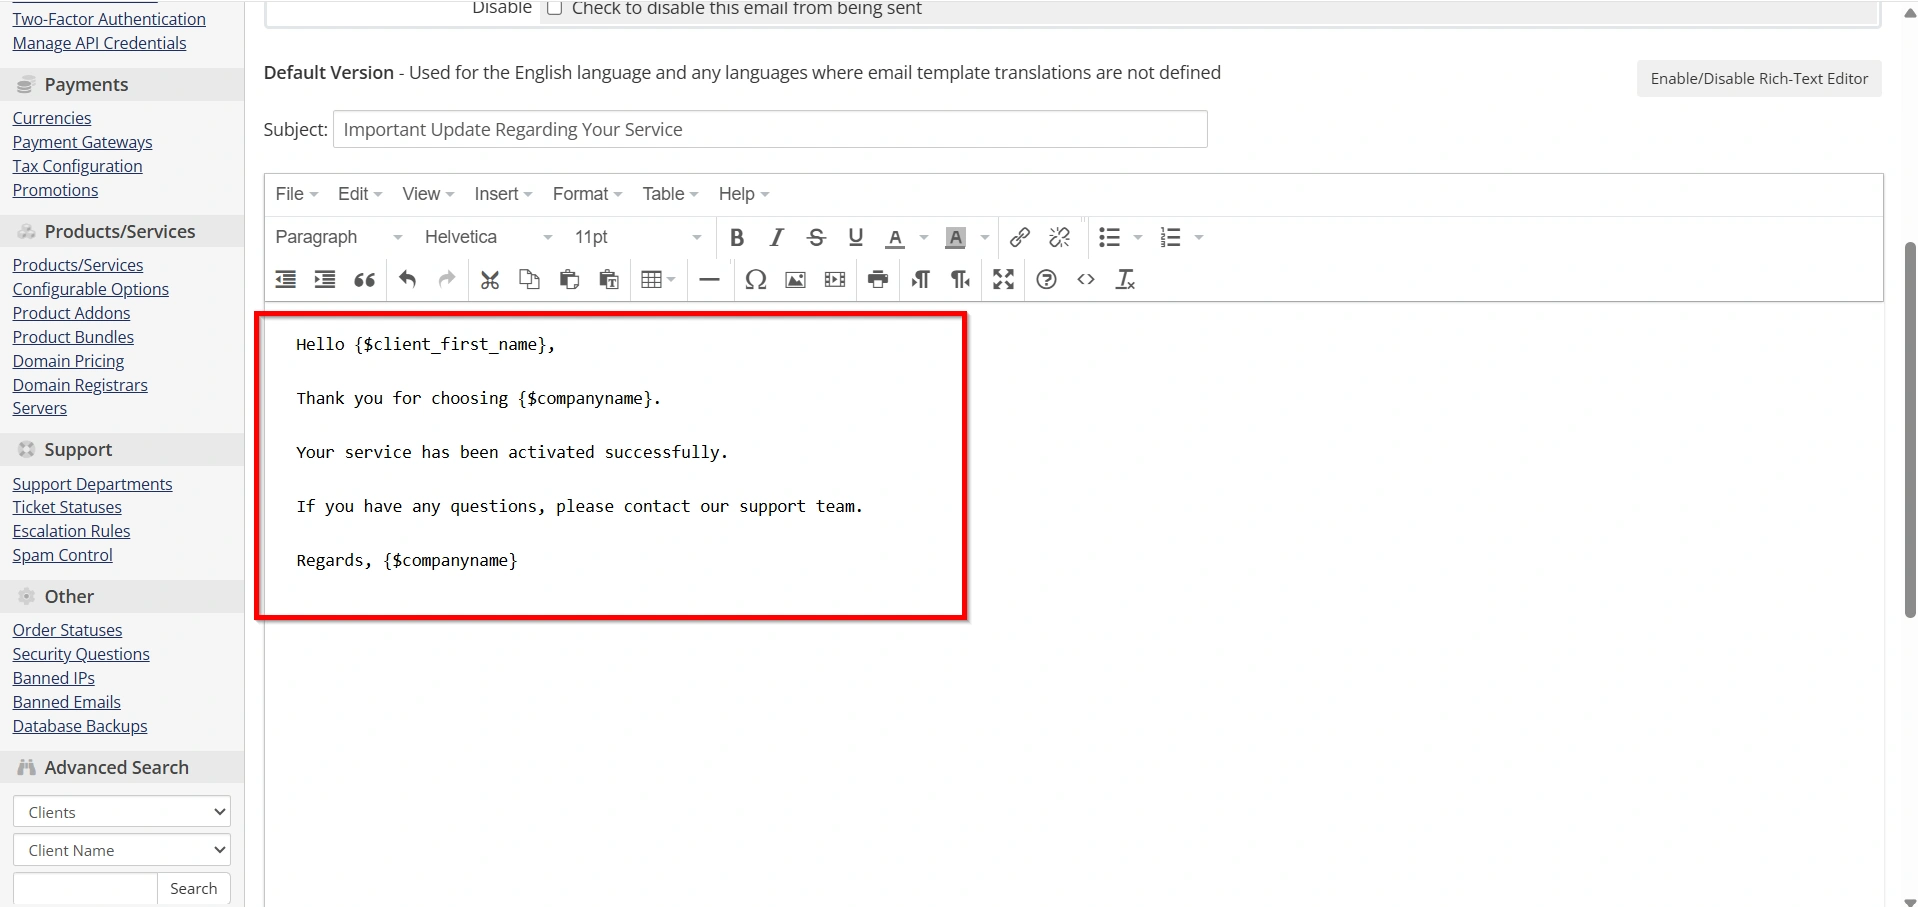Insert a horizontal line
The height and width of the screenshot is (907, 1918).
(709, 280)
